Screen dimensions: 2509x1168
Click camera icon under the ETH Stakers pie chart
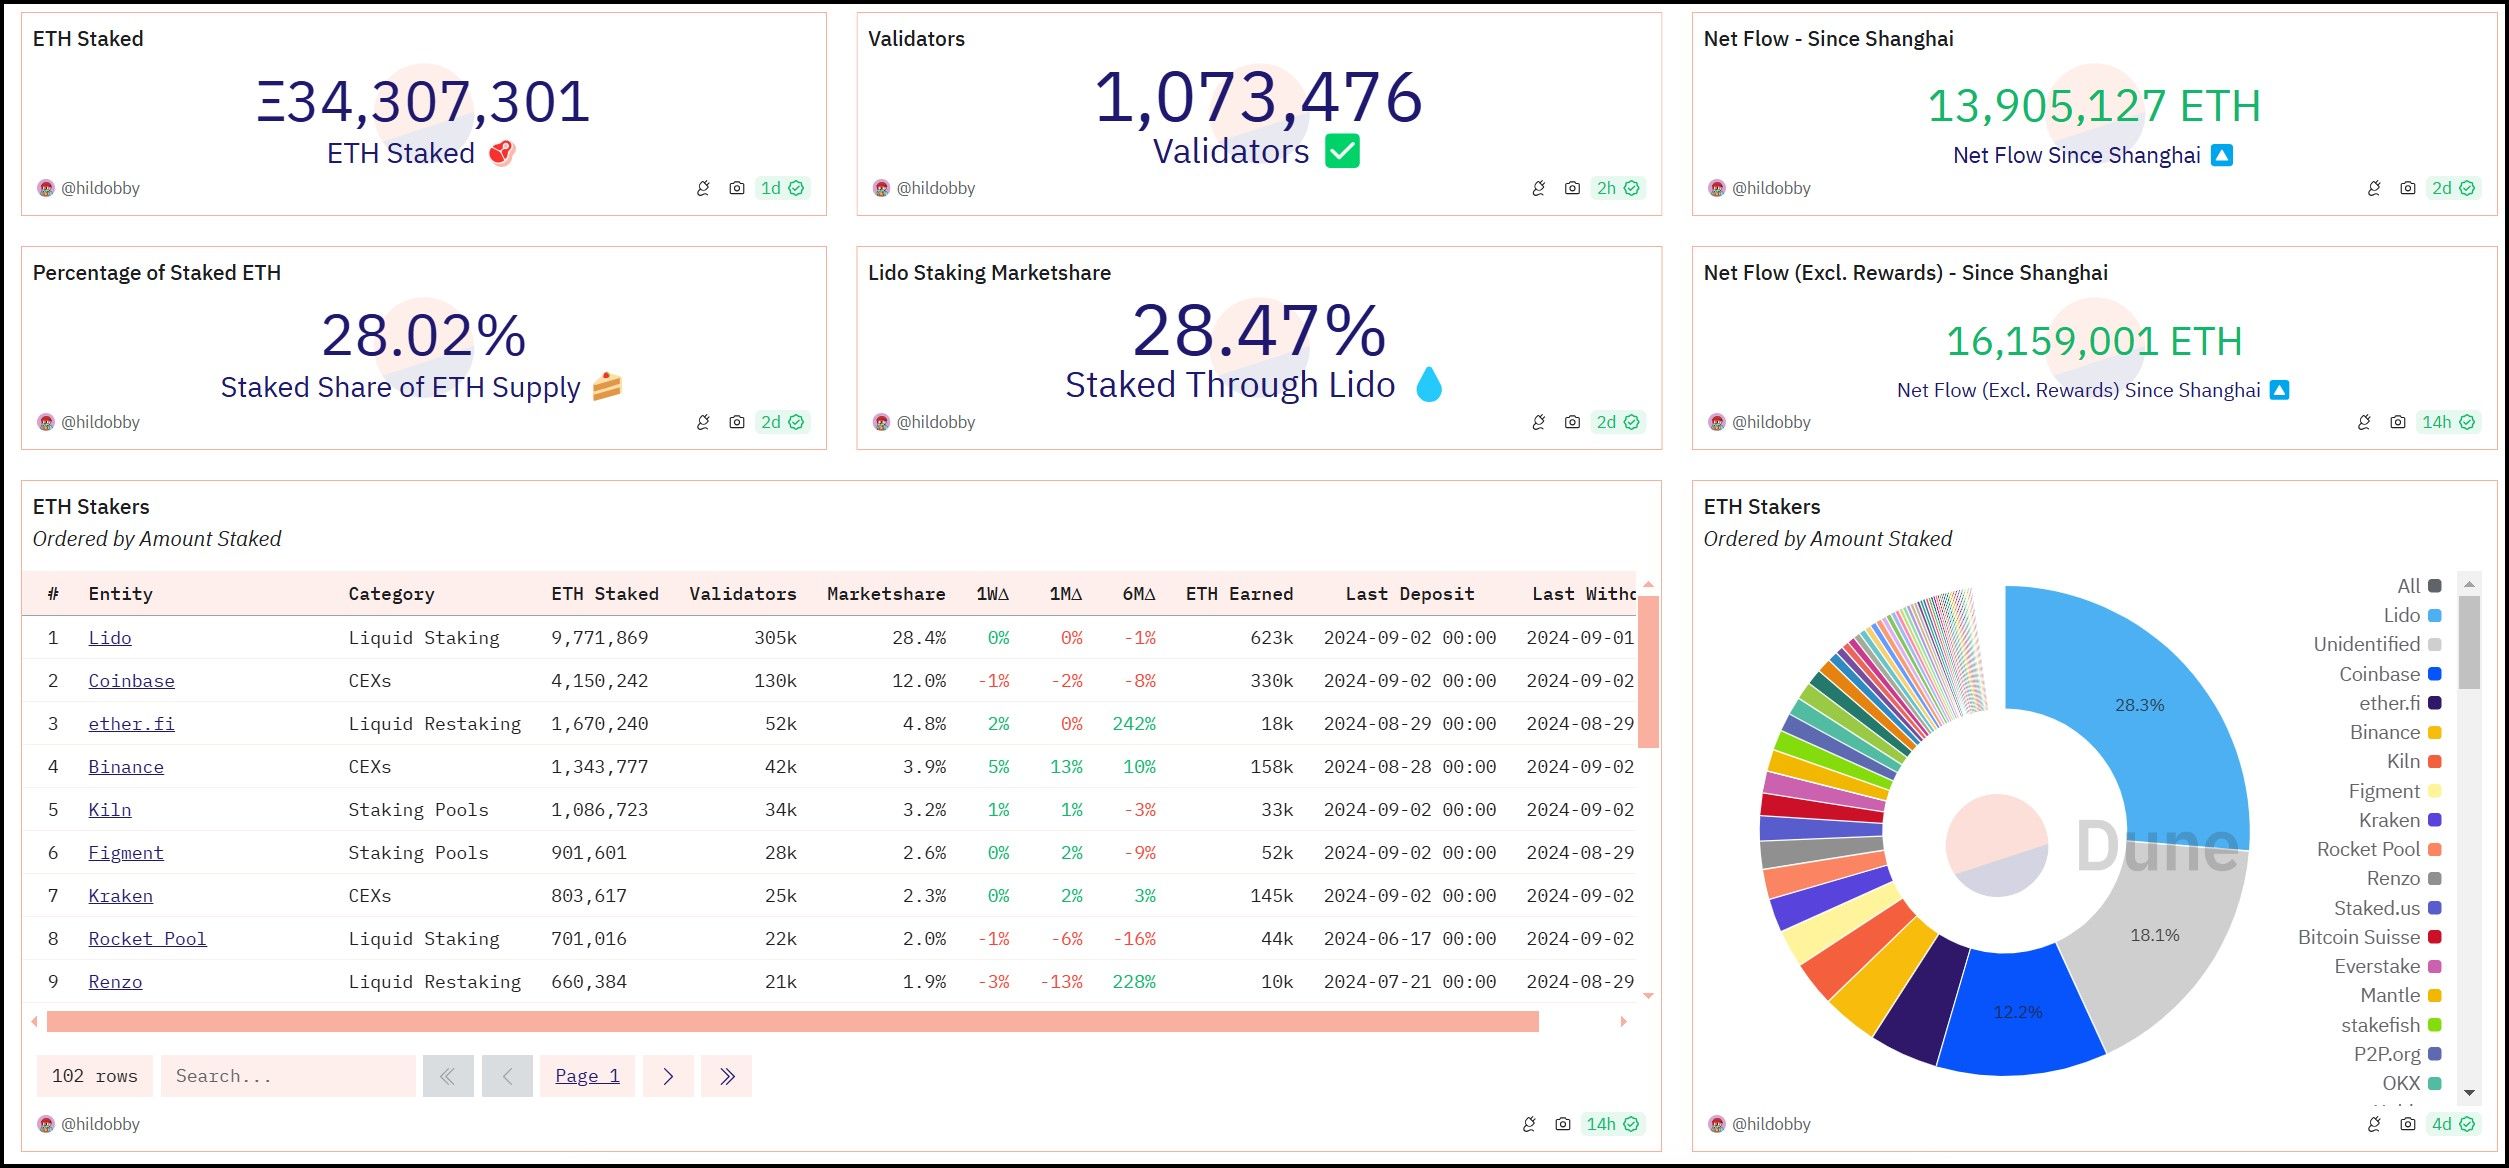coord(2408,1124)
